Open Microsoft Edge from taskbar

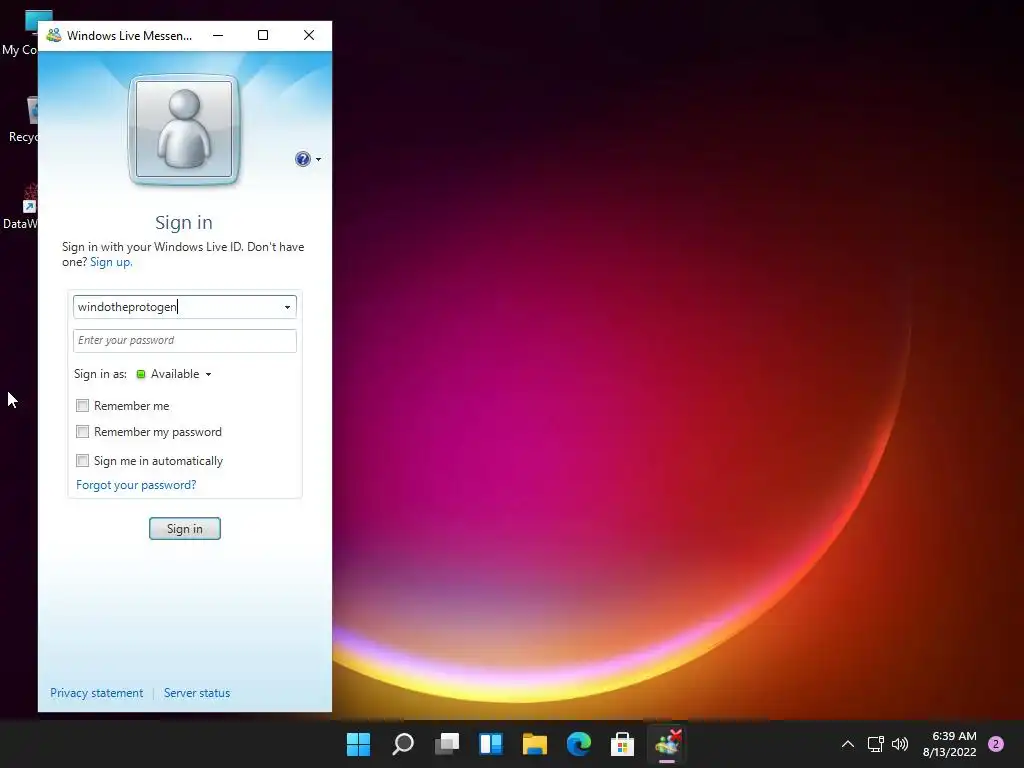579,744
